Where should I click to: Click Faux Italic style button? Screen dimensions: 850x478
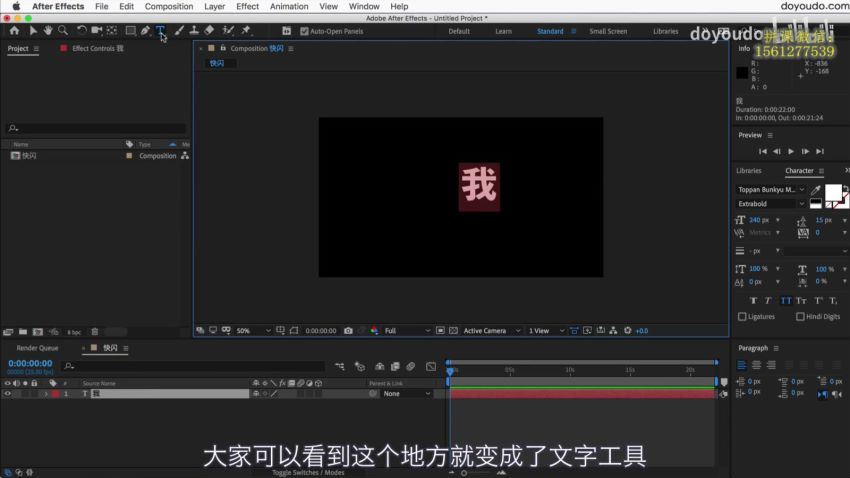(x=768, y=301)
